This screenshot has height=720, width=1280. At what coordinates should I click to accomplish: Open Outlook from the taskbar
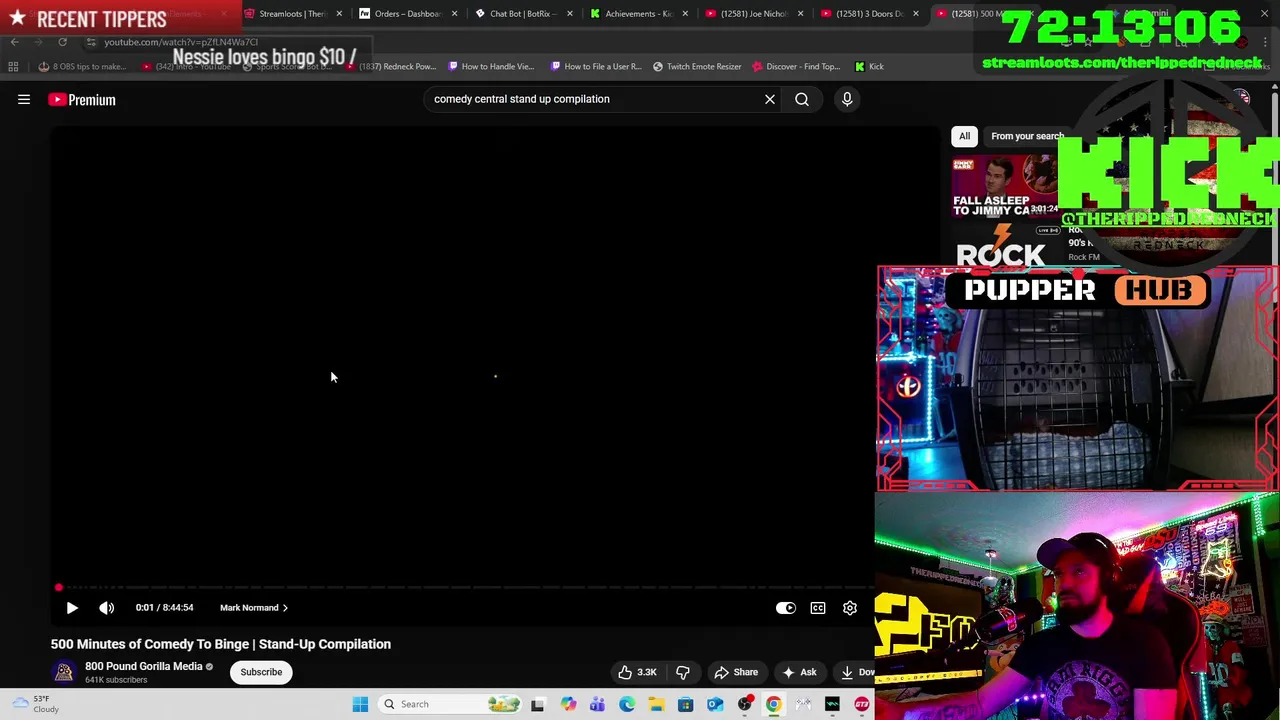pyautogui.click(x=715, y=704)
